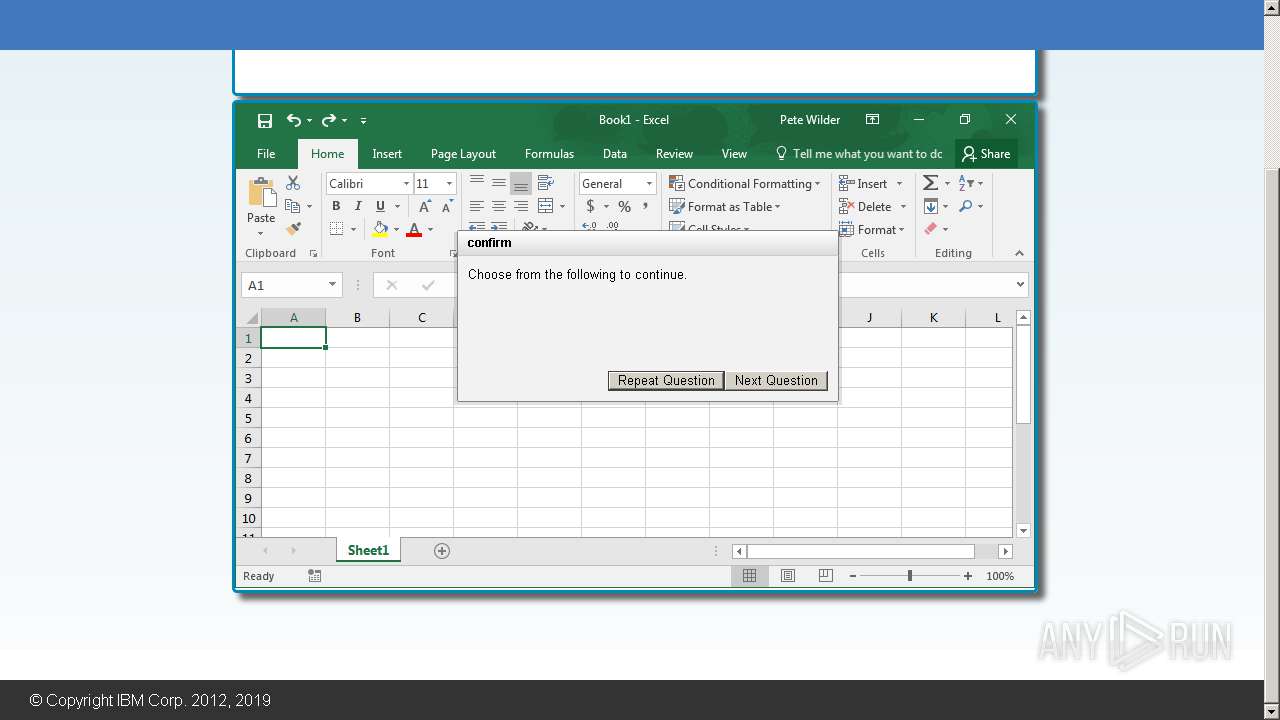Image resolution: width=1280 pixels, height=720 pixels.
Task: Toggle Italic formatting
Action: [x=358, y=206]
